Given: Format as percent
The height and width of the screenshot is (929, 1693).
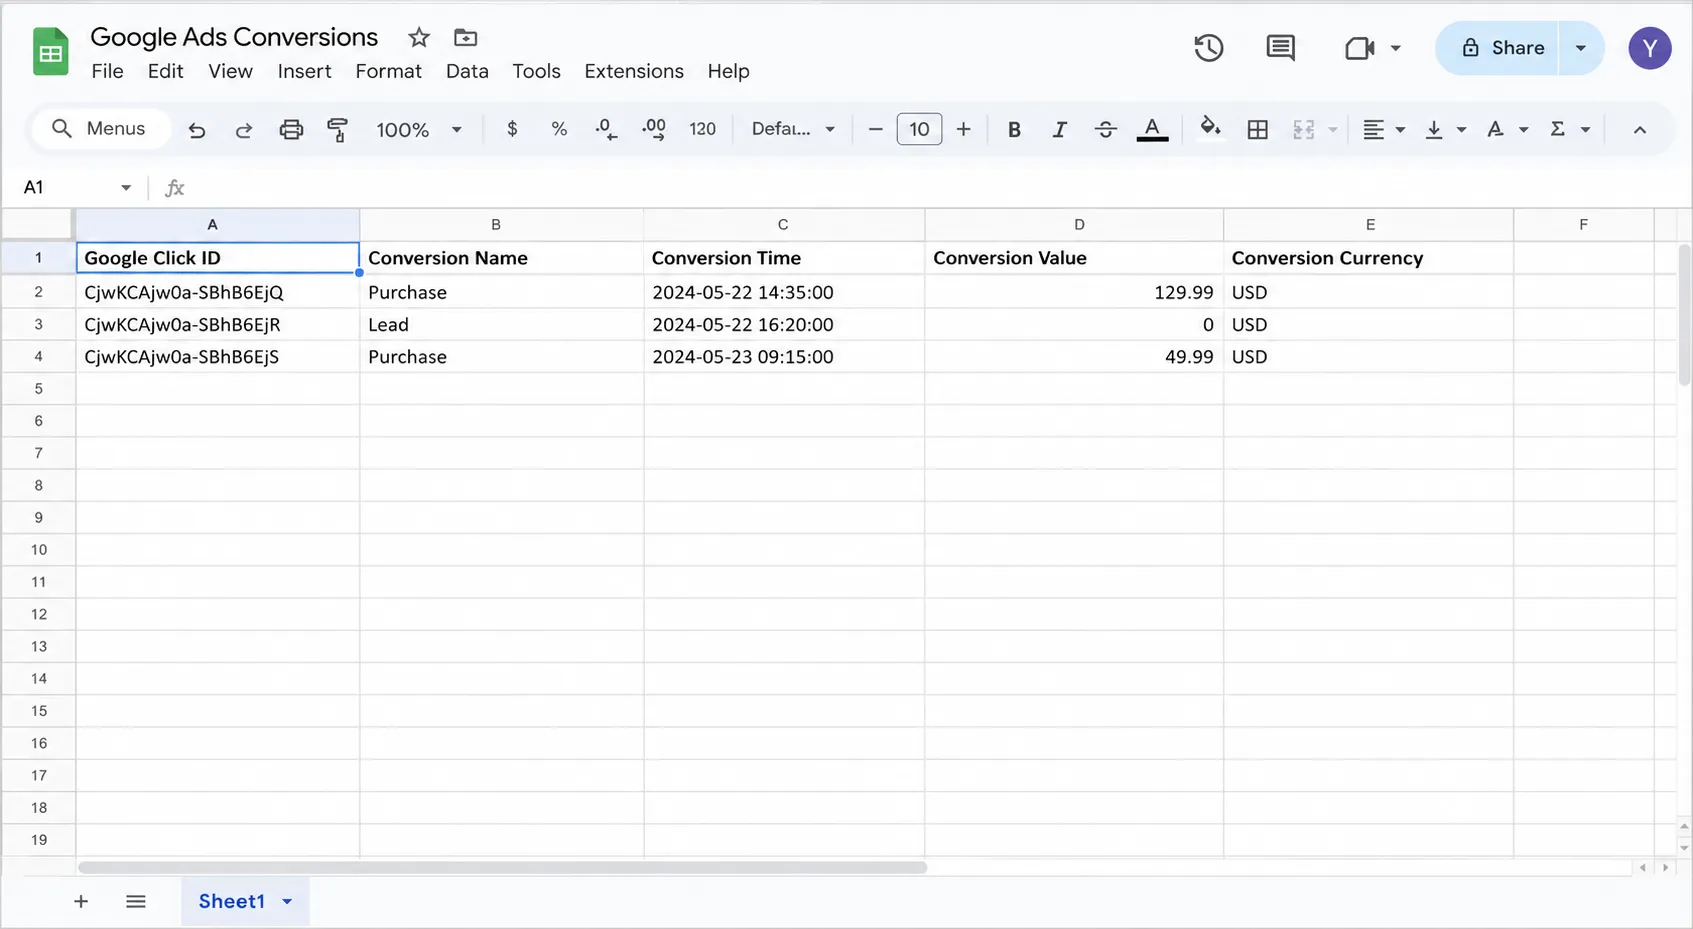Looking at the screenshot, I should (559, 129).
